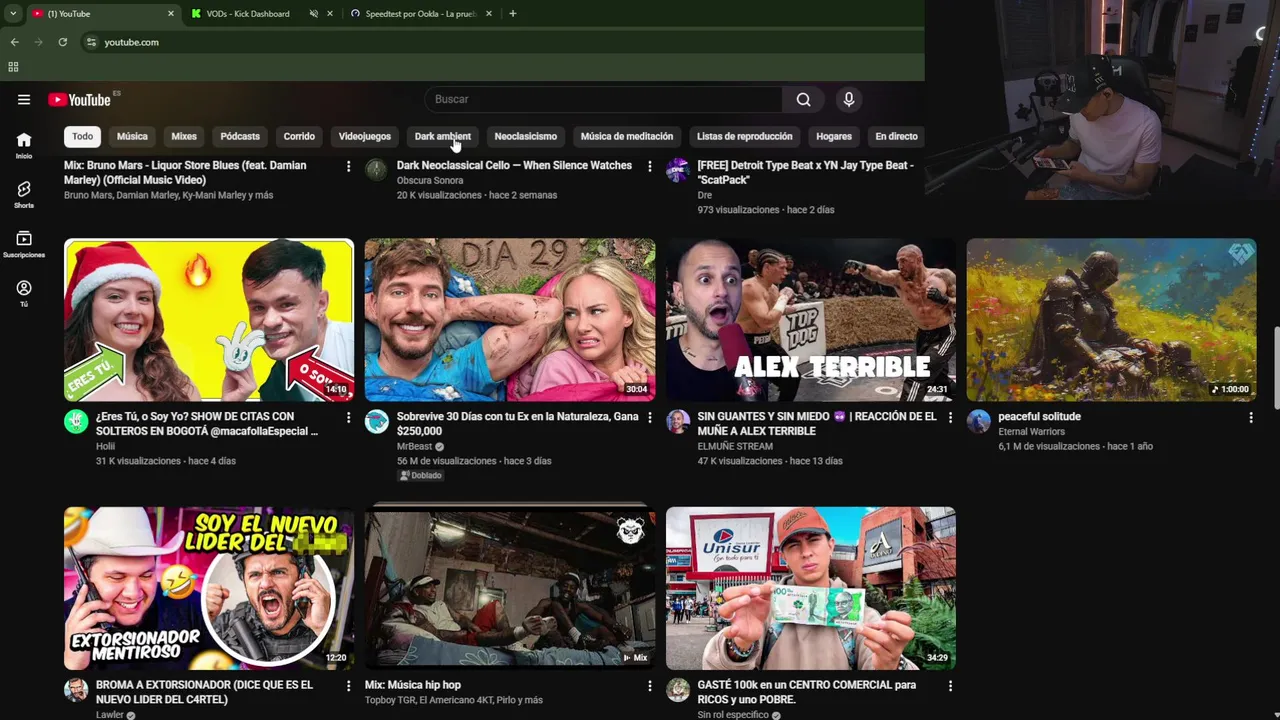Open the Holii channel avatar

76,421
